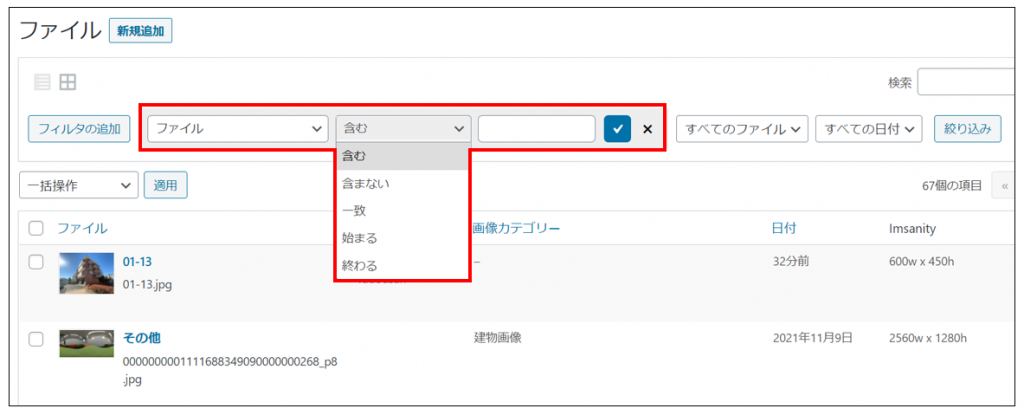Expand the すべての日付 dropdown
Image resolution: width=1024 pixels, height=415 pixels.
(x=867, y=129)
